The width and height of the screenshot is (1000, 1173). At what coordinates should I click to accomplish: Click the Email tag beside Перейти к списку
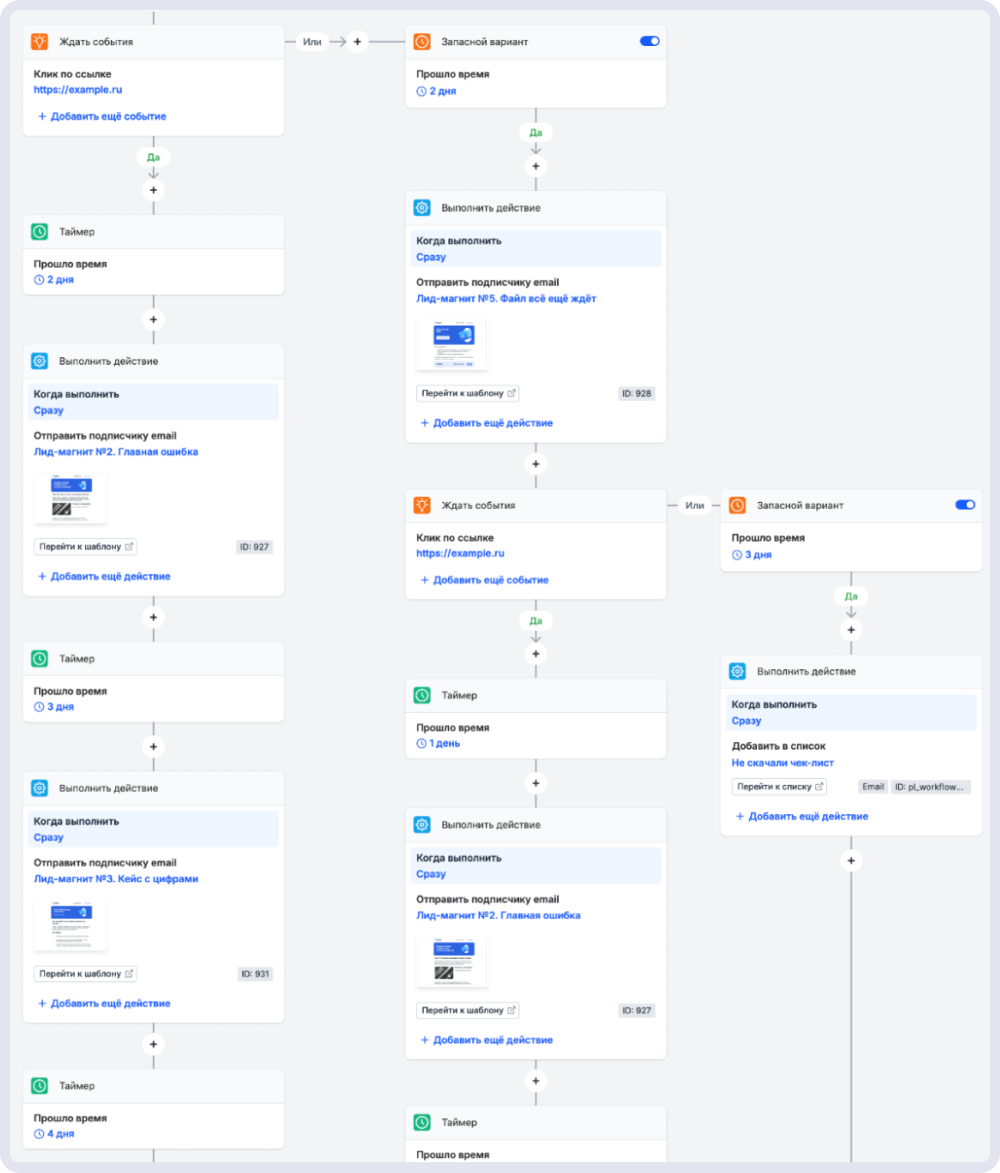(x=873, y=787)
